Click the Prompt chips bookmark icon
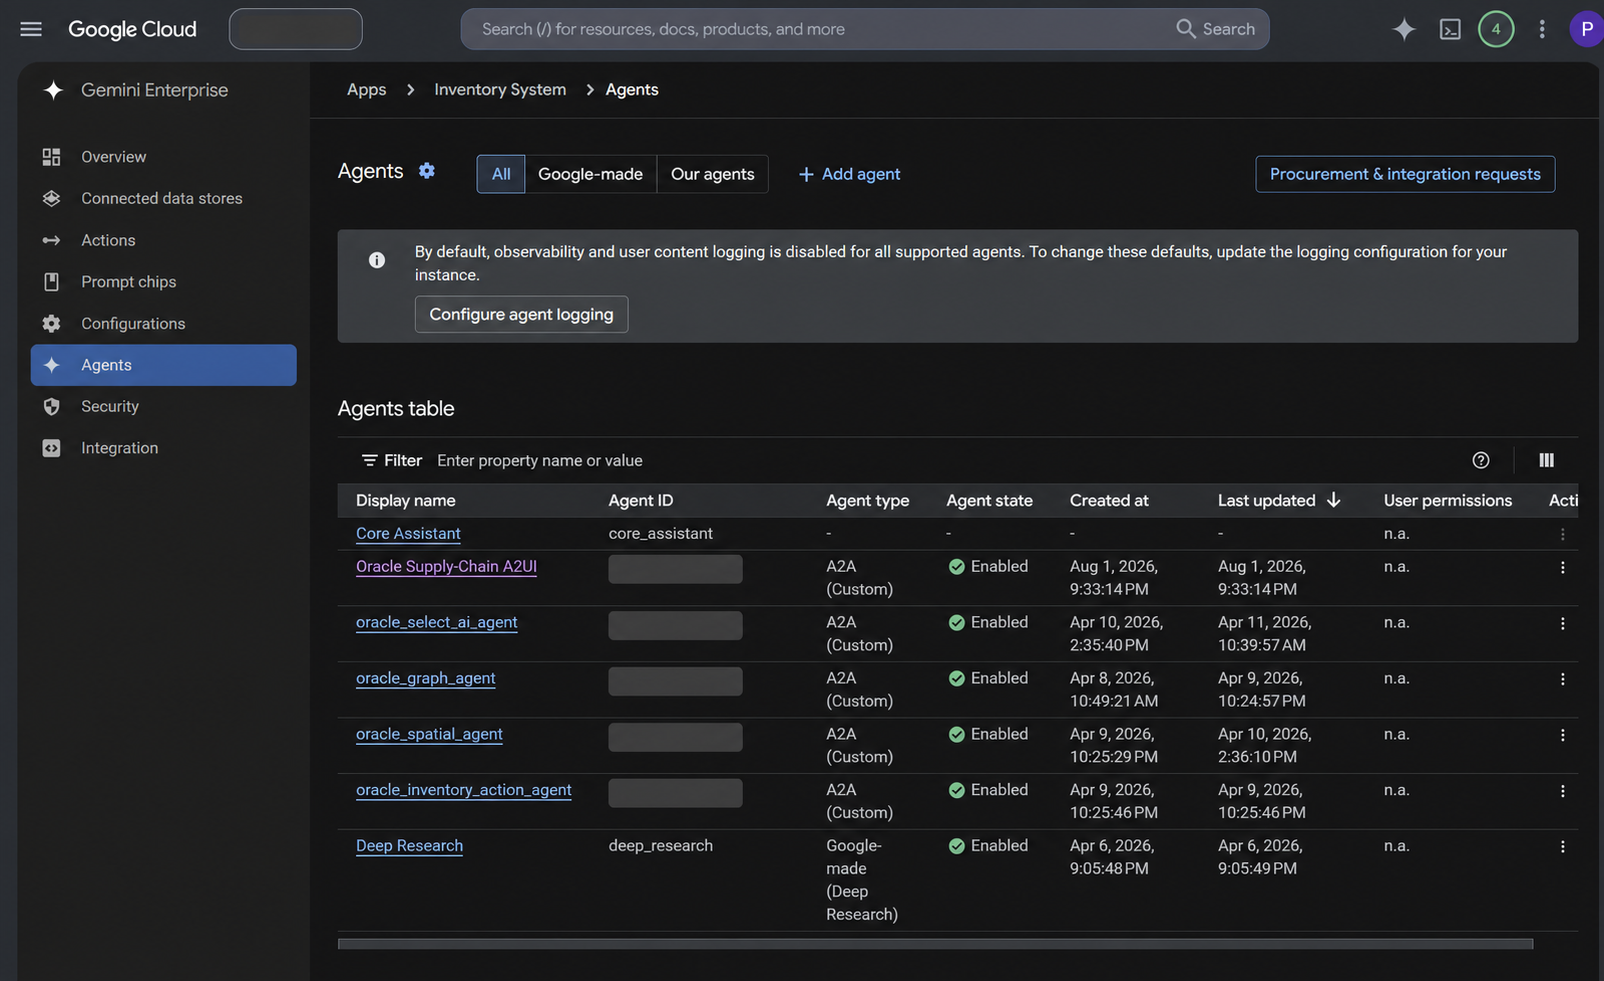1604x981 pixels. click(51, 282)
